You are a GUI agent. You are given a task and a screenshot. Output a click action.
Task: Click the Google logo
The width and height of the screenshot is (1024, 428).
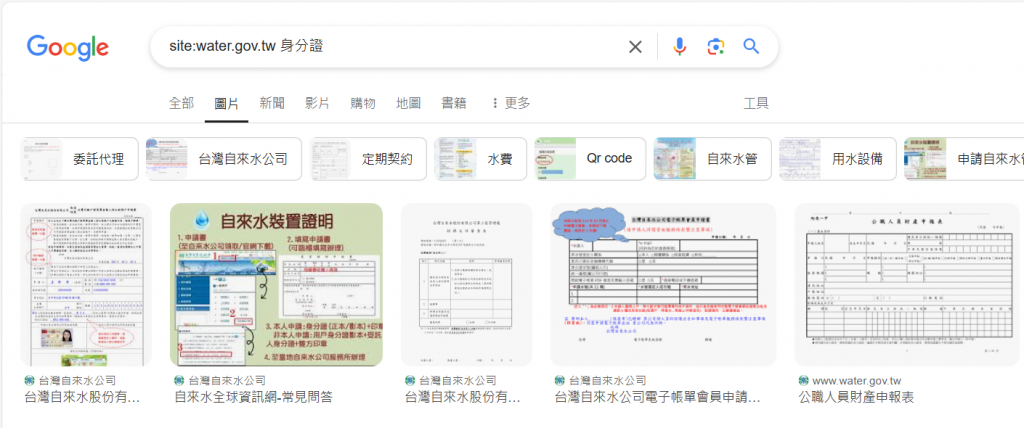[67, 48]
